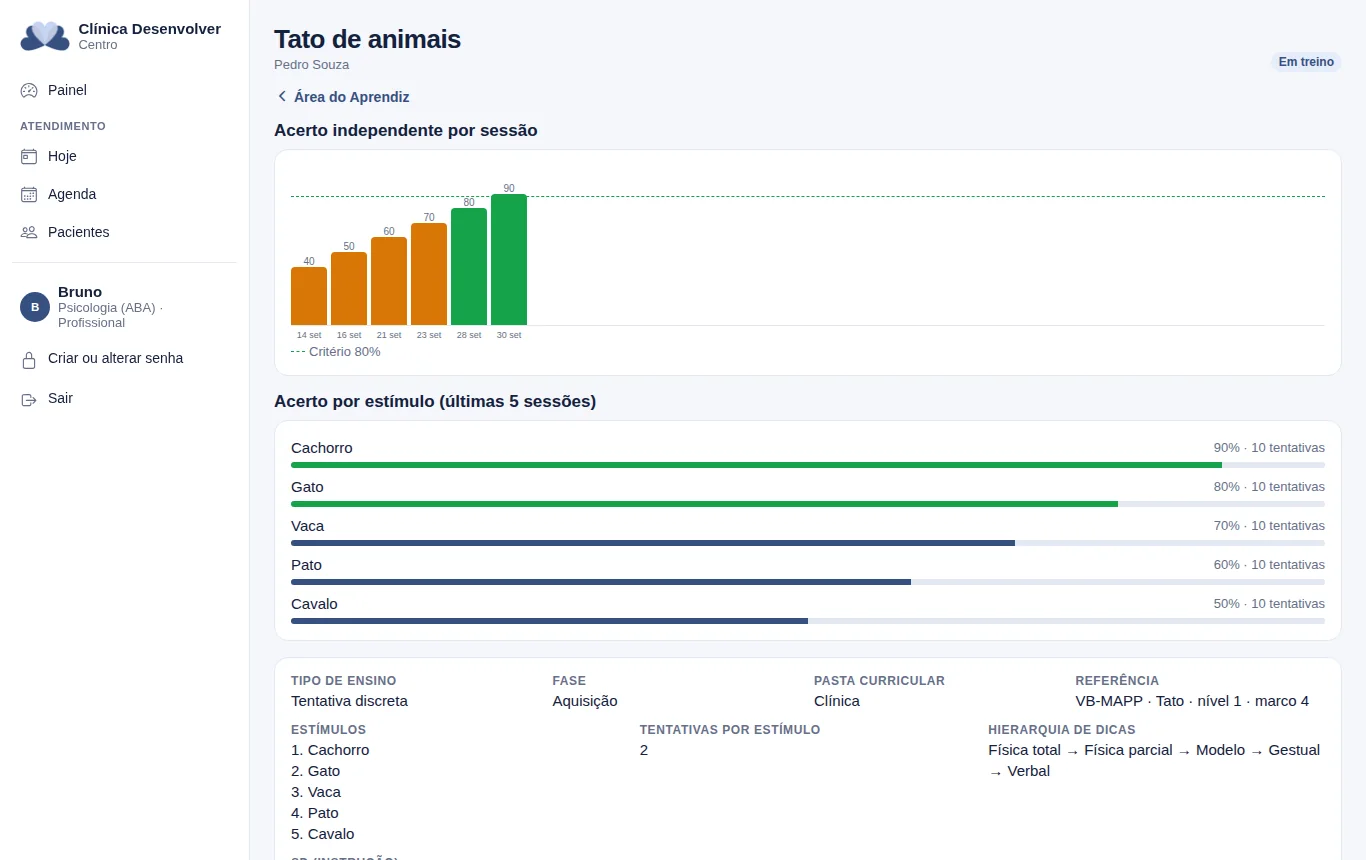Click the Cachorro 90% progress bar
The image size is (1366, 860).
pos(808,465)
